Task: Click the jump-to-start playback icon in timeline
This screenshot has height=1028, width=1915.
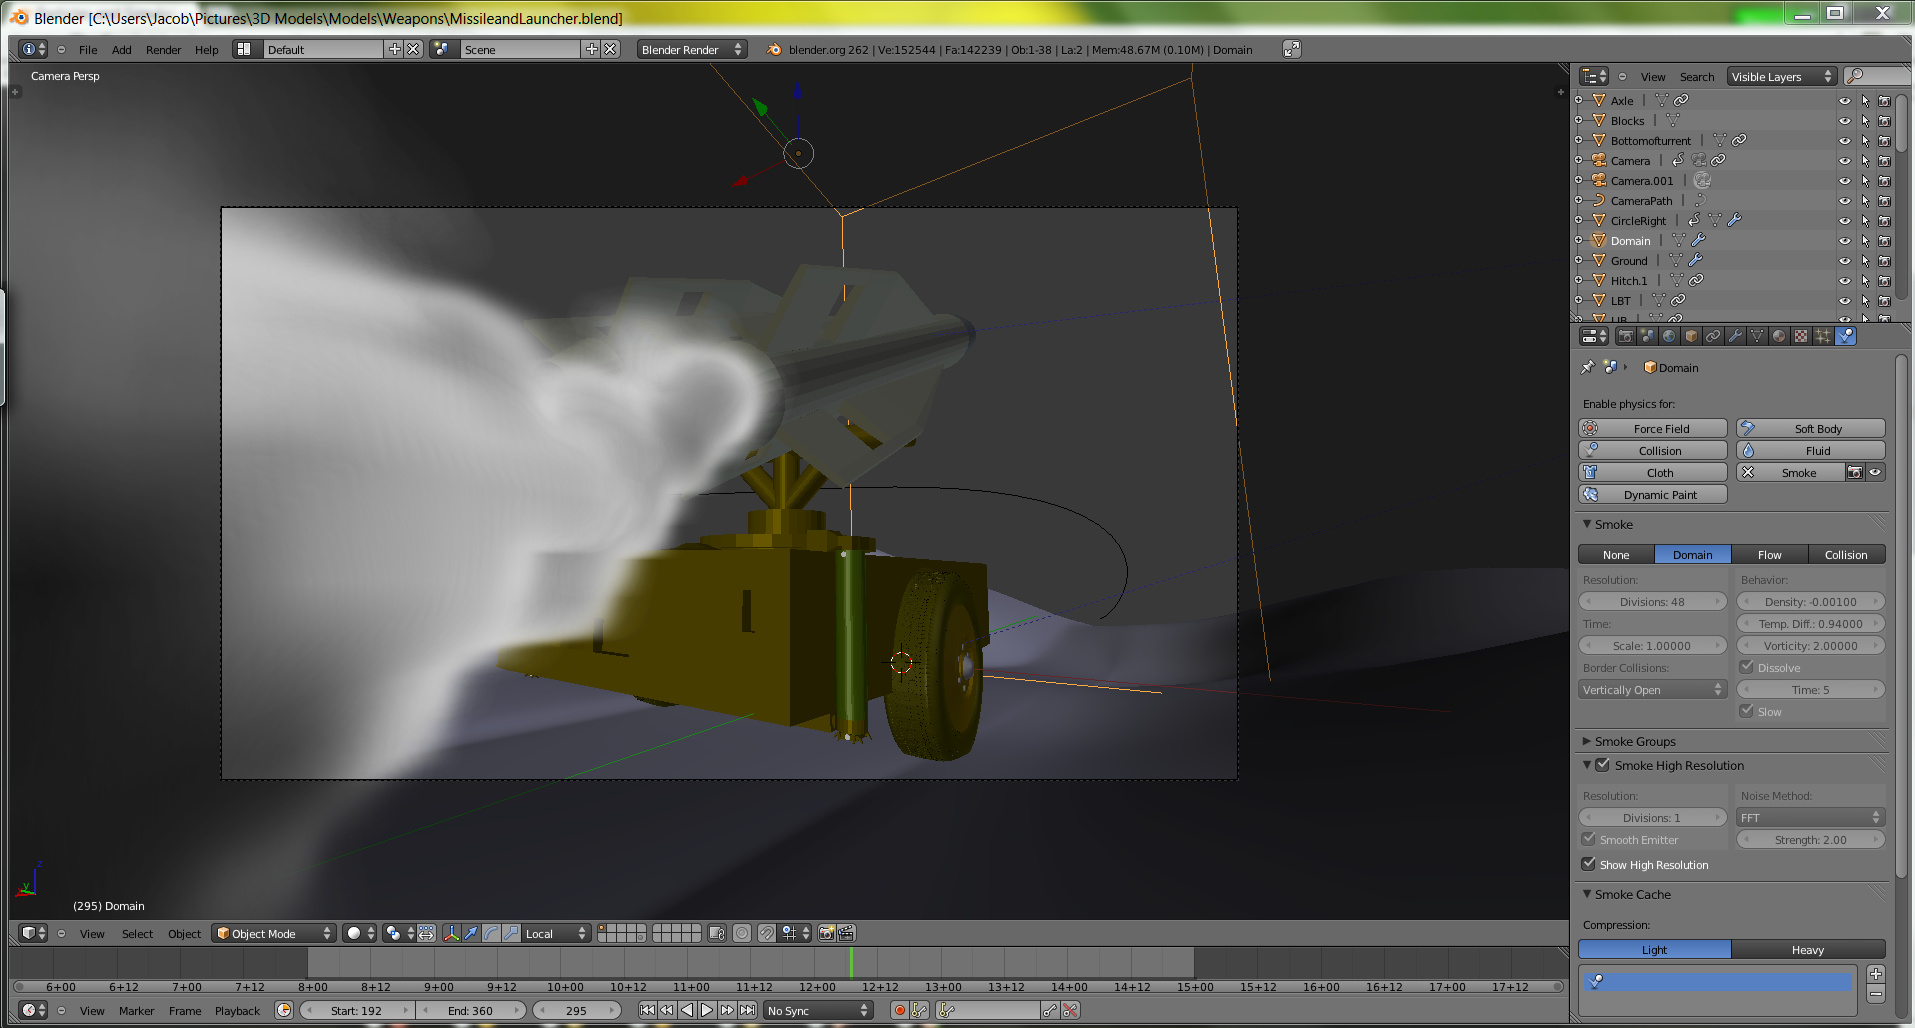Action: click(647, 1010)
